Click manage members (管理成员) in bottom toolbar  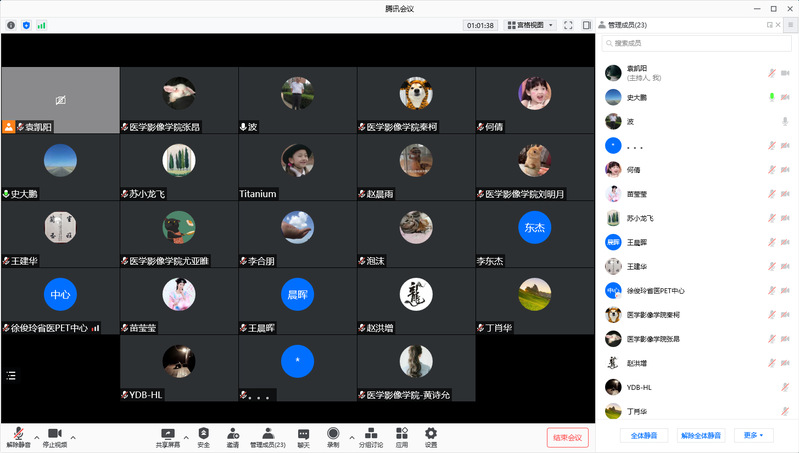click(x=267, y=436)
